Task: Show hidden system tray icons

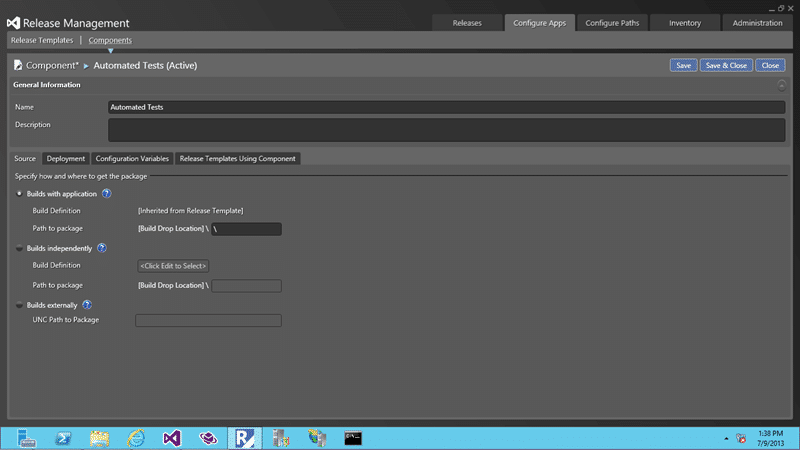Action: [x=726, y=439]
